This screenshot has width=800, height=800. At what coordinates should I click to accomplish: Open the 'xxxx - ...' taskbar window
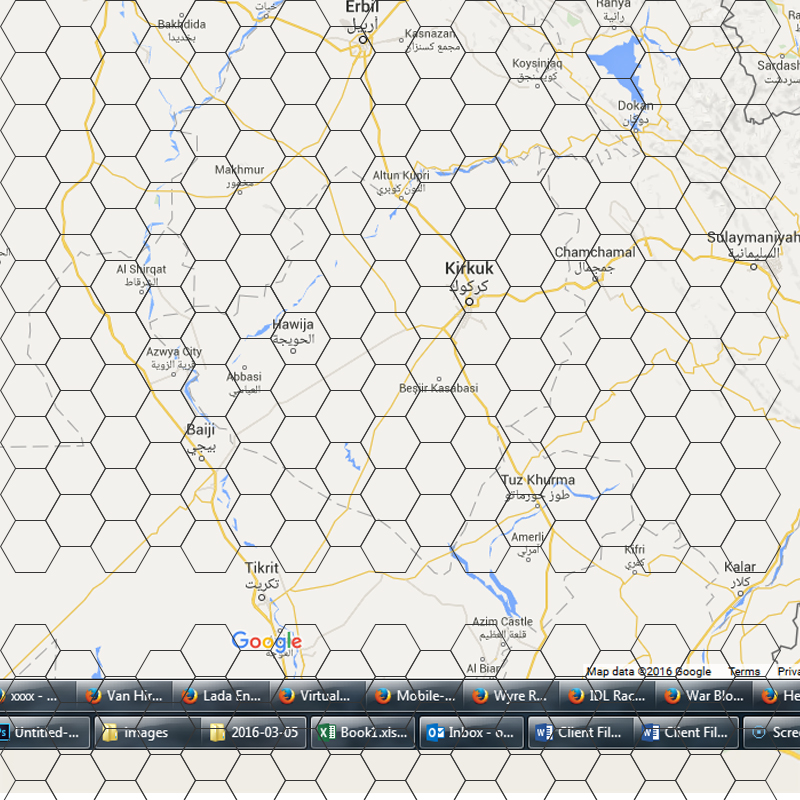point(36,696)
